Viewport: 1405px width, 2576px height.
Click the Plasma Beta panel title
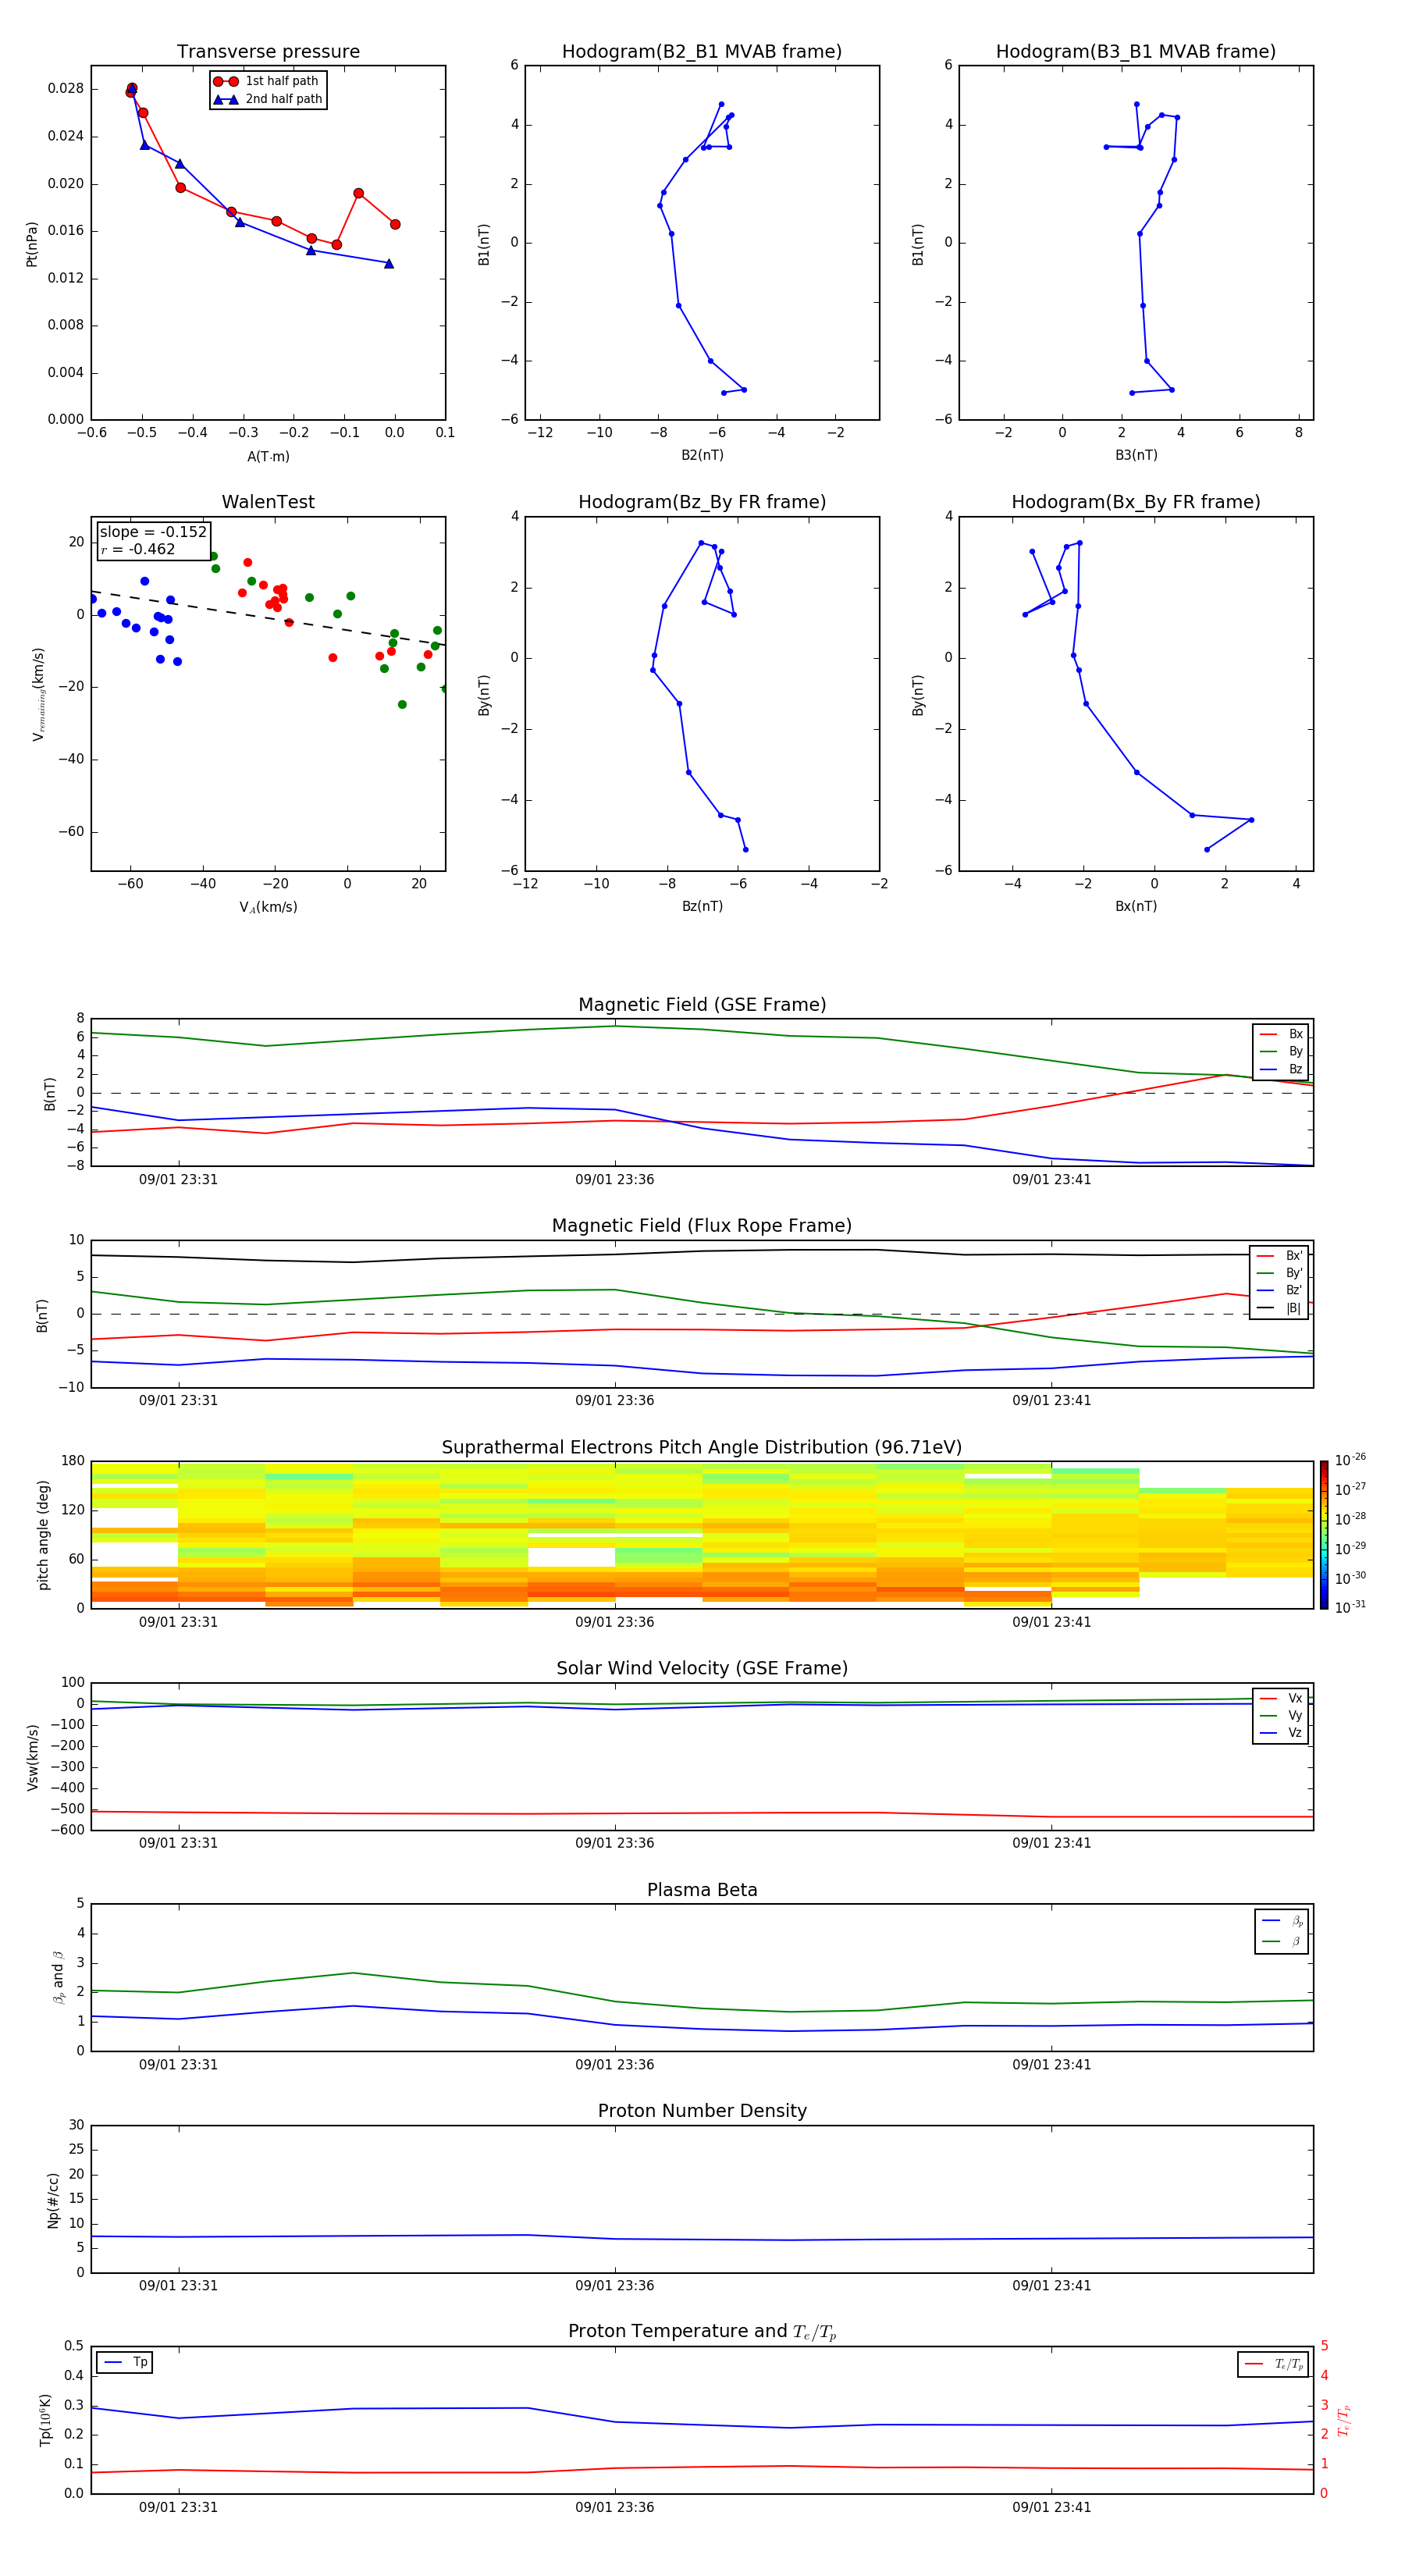point(702,1891)
